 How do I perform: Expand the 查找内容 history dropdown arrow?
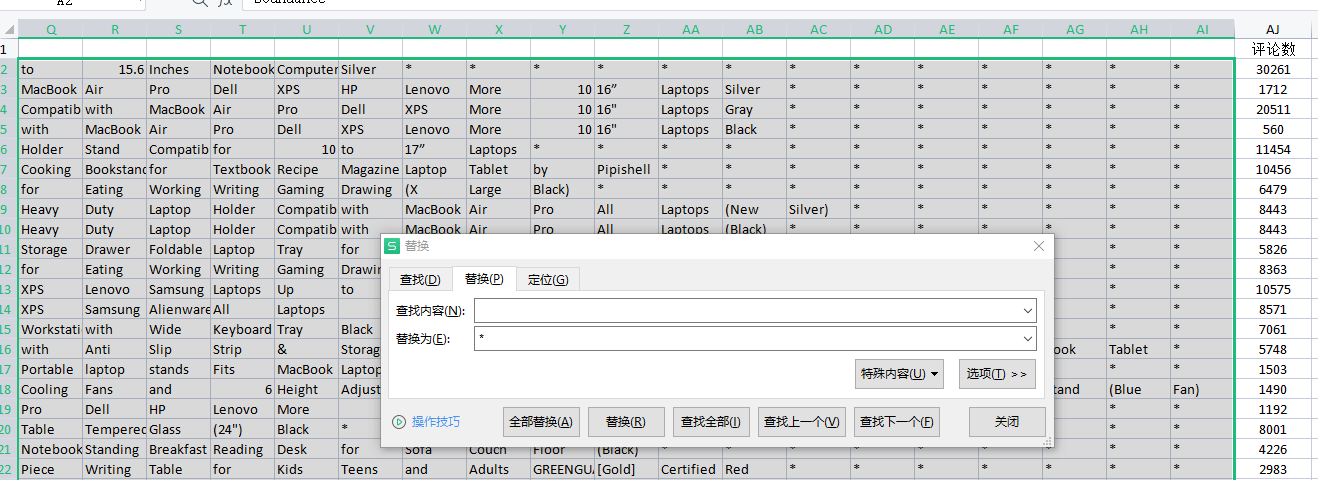pyautogui.click(x=1028, y=311)
